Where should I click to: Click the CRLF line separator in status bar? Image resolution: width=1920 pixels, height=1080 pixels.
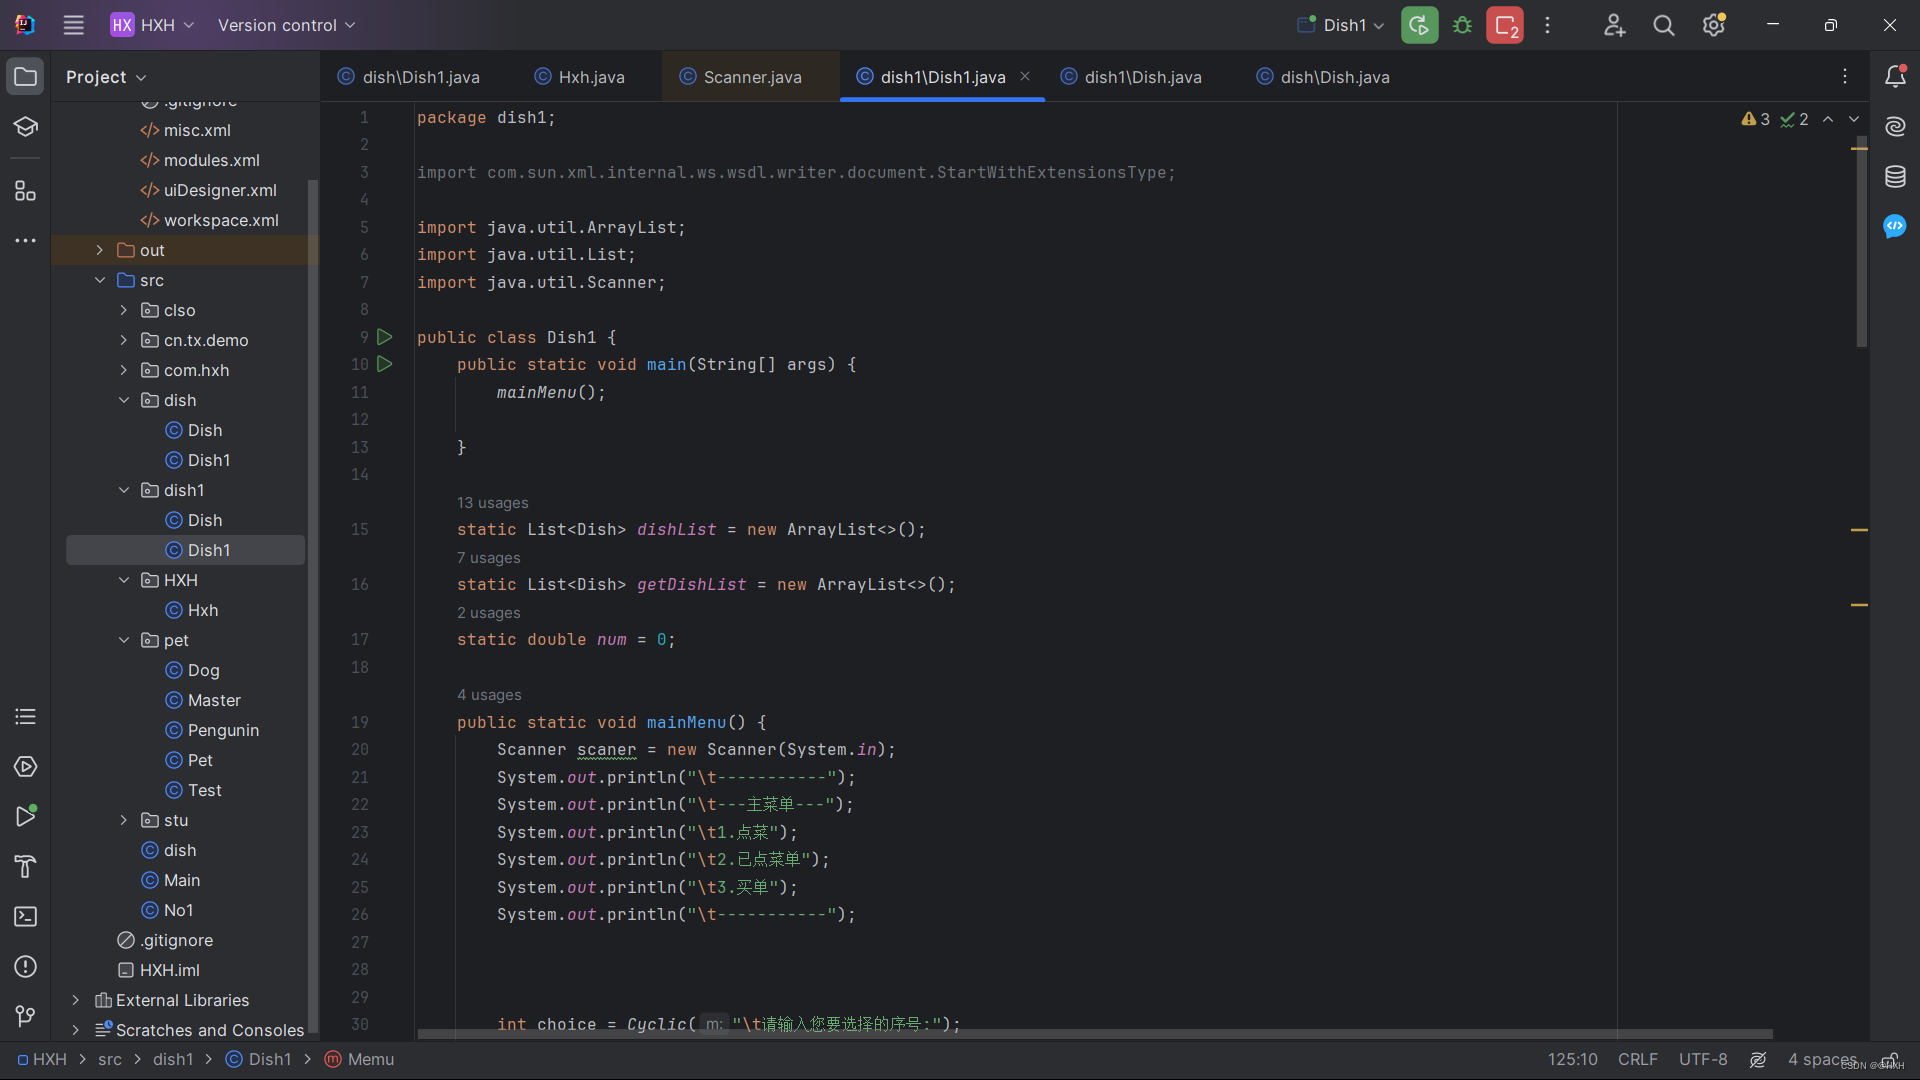[1637, 1059]
